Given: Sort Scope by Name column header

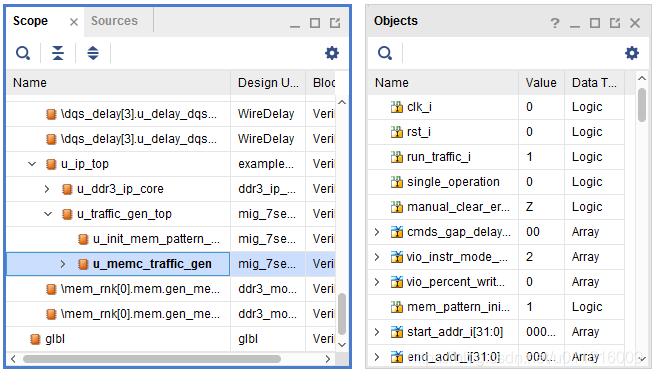Looking at the screenshot, I should pyautogui.click(x=118, y=82).
